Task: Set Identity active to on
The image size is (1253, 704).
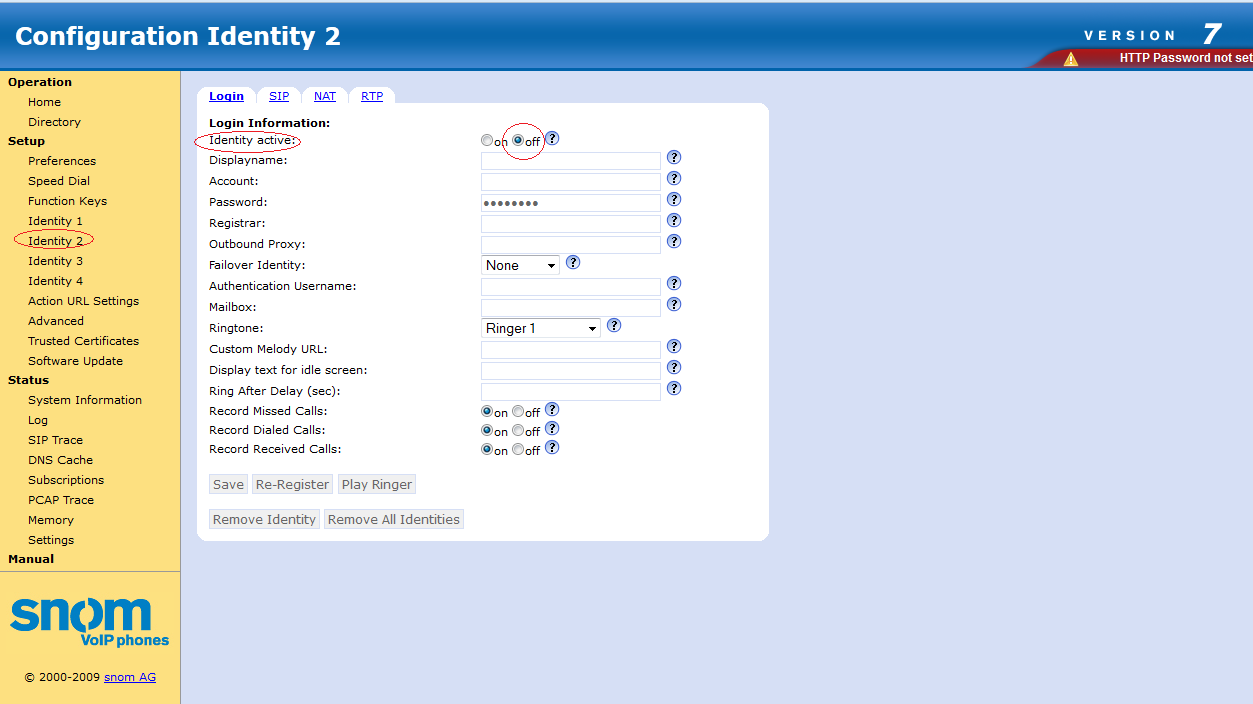Action: pyautogui.click(x=487, y=141)
